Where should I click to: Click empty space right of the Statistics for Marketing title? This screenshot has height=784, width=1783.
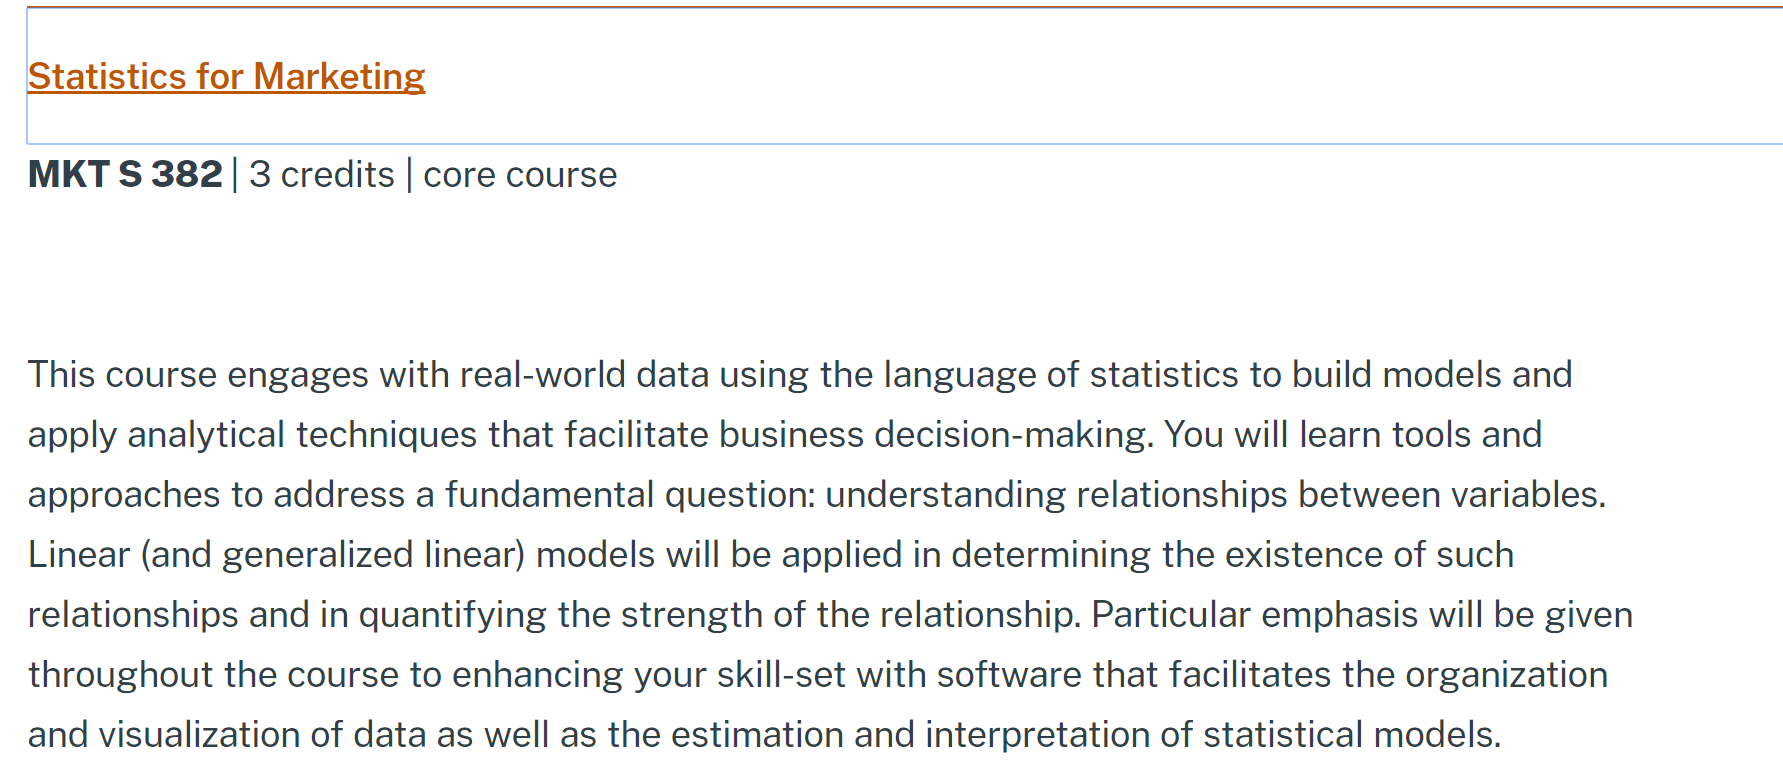pos(1000,77)
